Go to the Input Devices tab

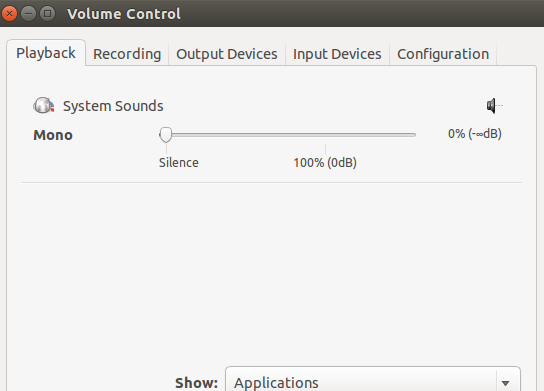click(337, 54)
